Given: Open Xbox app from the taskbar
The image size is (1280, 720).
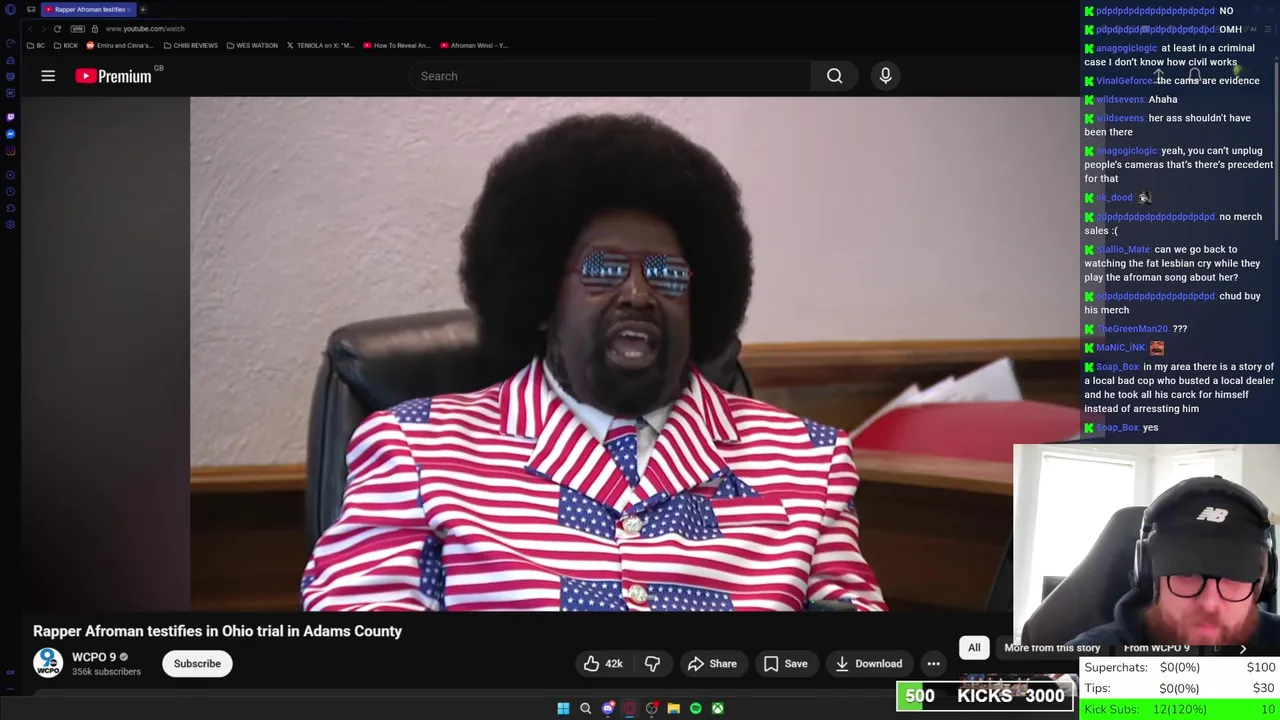Looking at the screenshot, I should click(x=717, y=708).
